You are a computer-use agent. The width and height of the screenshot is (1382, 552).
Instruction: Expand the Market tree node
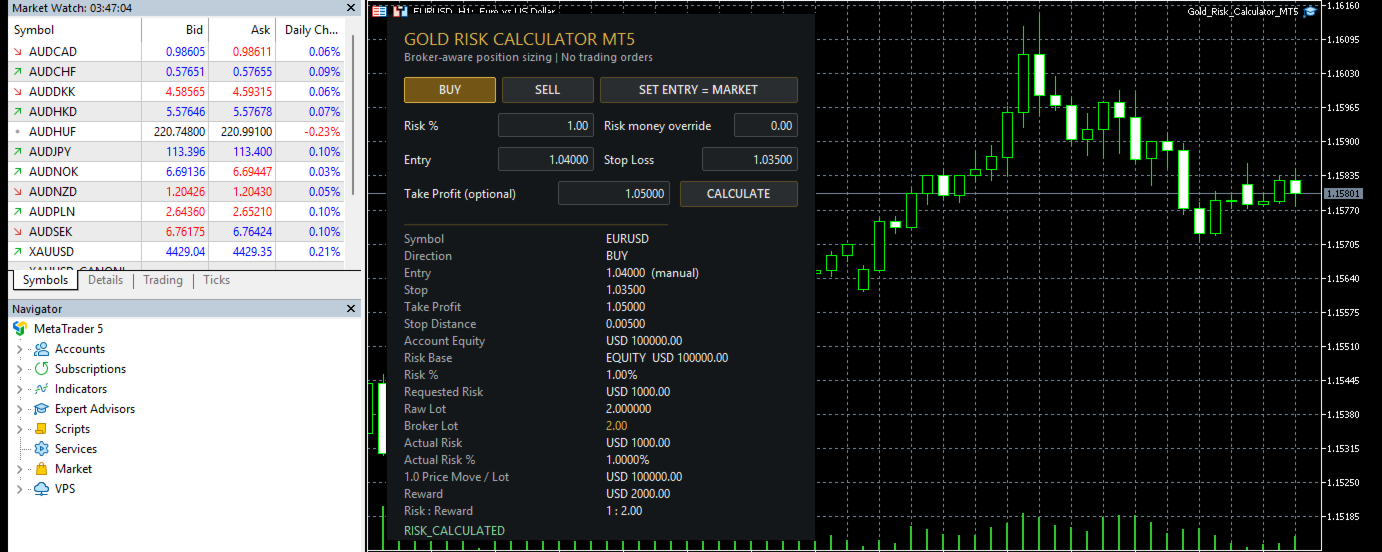tap(19, 469)
